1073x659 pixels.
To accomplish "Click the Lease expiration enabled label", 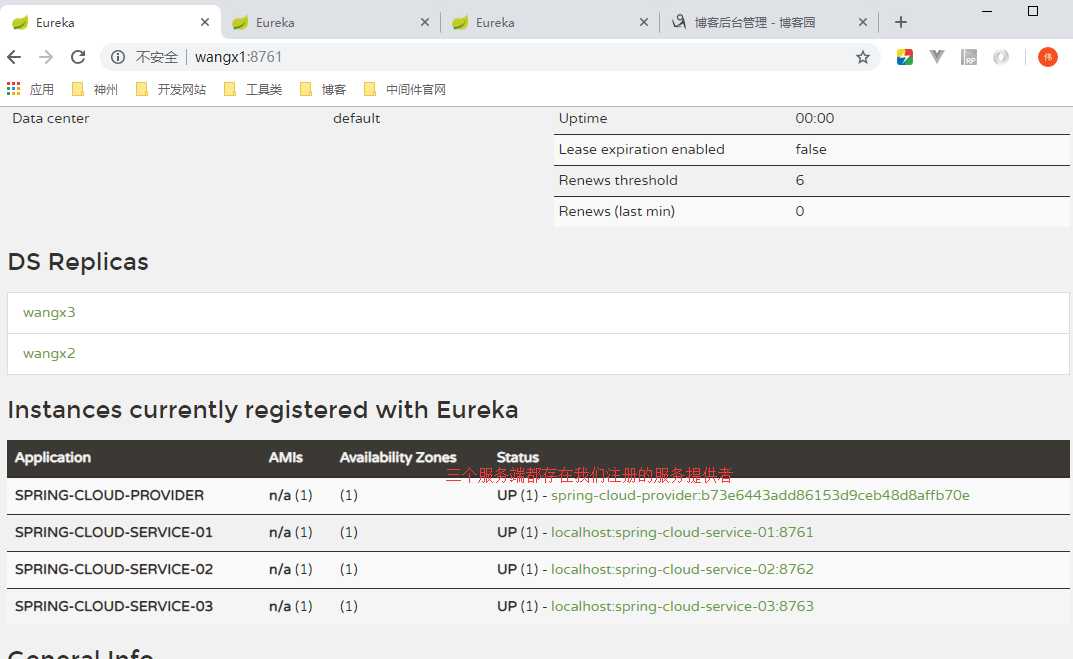I will pos(641,149).
